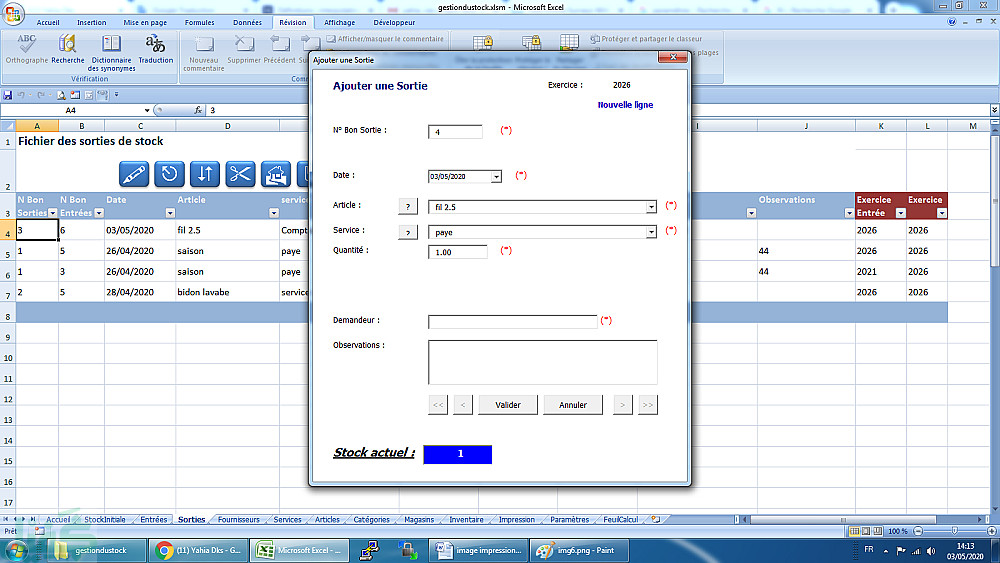1000x563 pixels.
Task: Click the blue house home icon button
Action: tap(276, 174)
